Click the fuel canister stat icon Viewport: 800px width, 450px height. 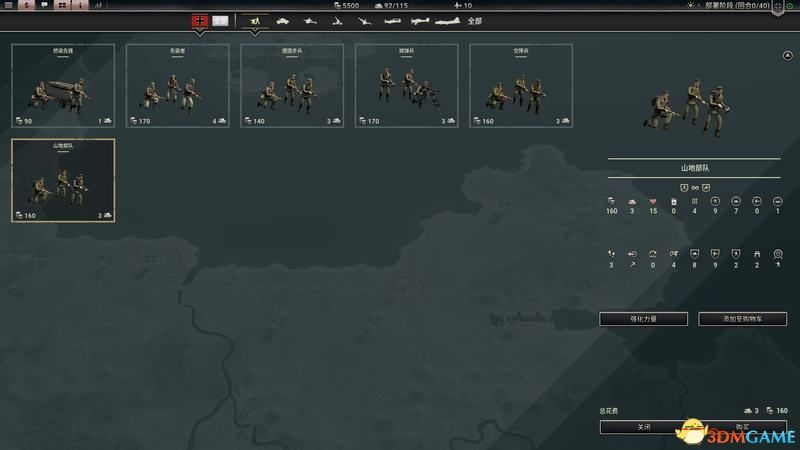673,201
